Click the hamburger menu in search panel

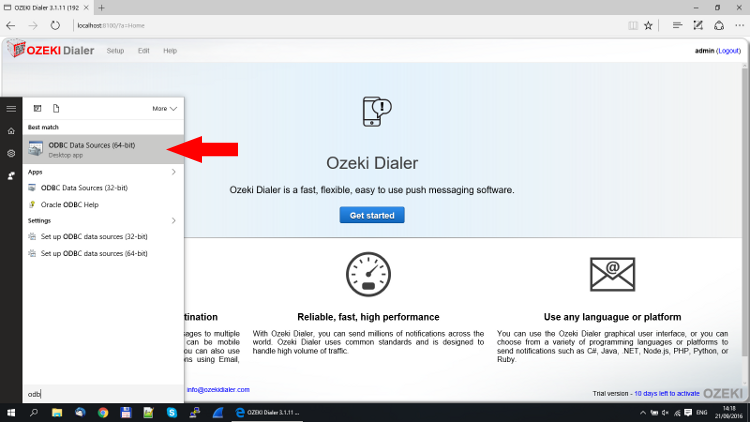pyautogui.click(x=11, y=108)
